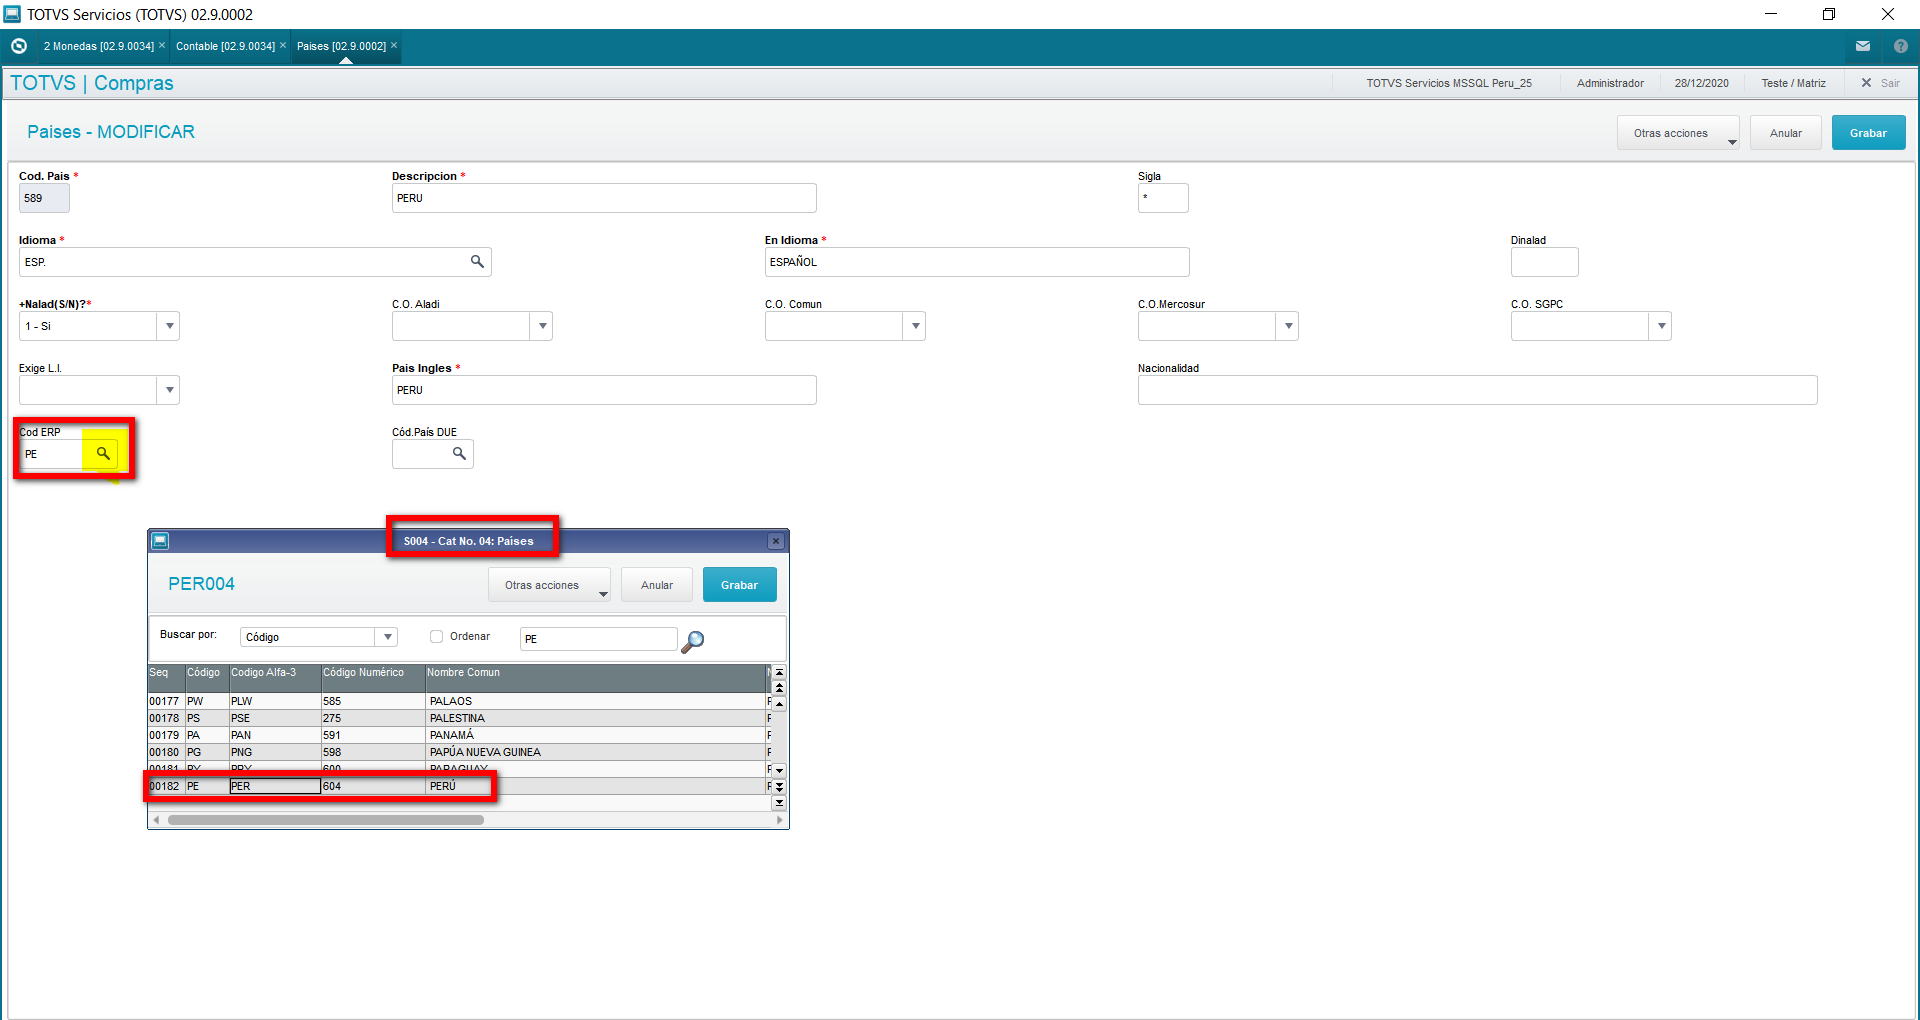This screenshot has height=1020, width=1920.
Task: Open Cod ERP lookup magnifier
Action: point(103,453)
